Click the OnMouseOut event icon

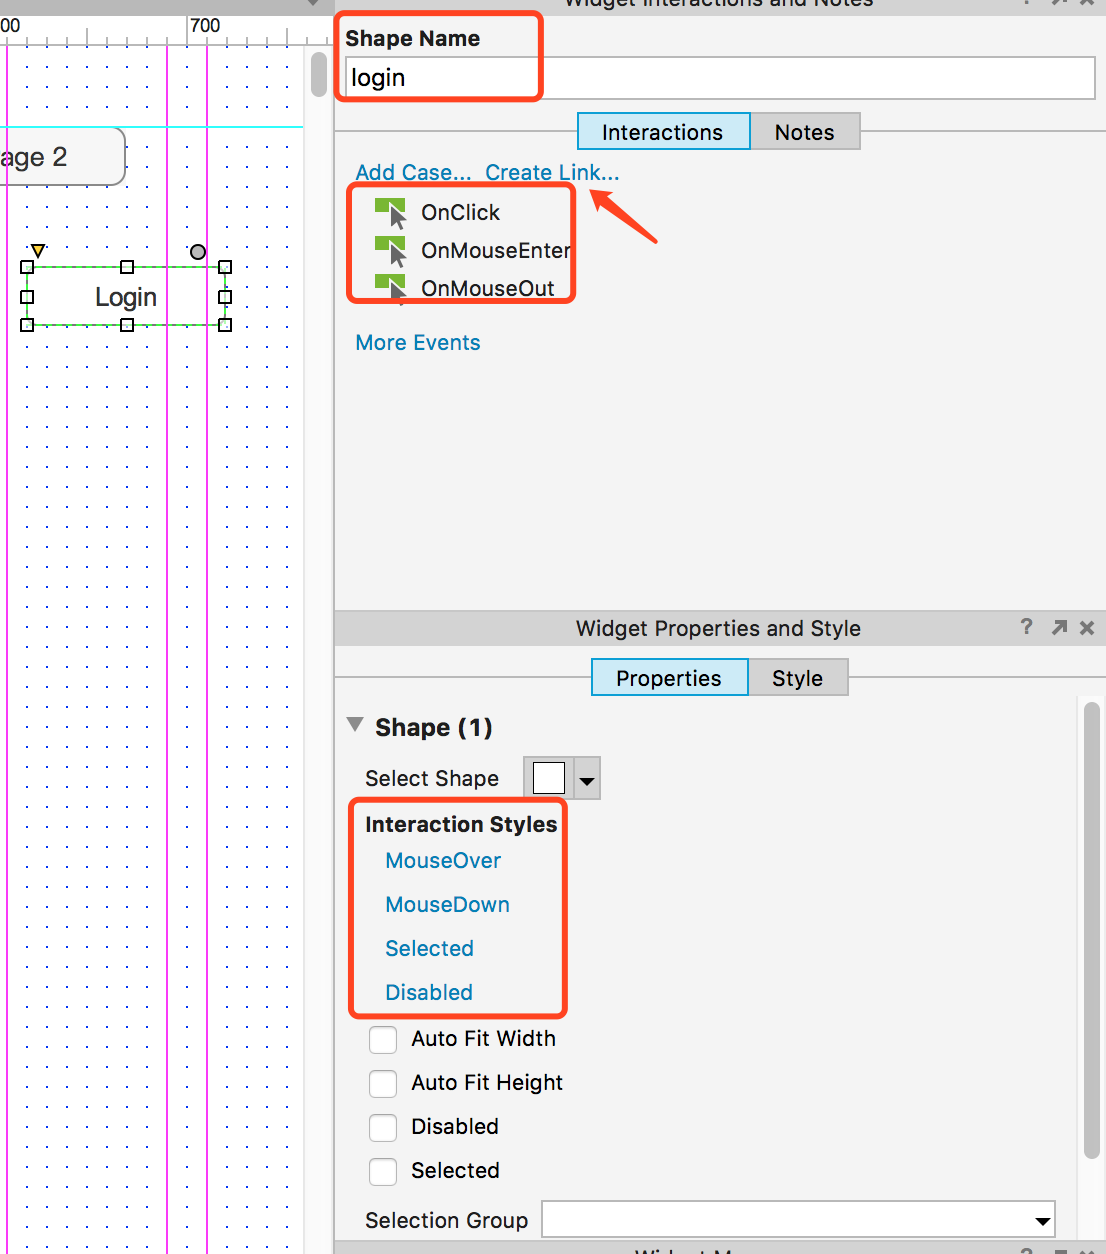[x=391, y=288]
